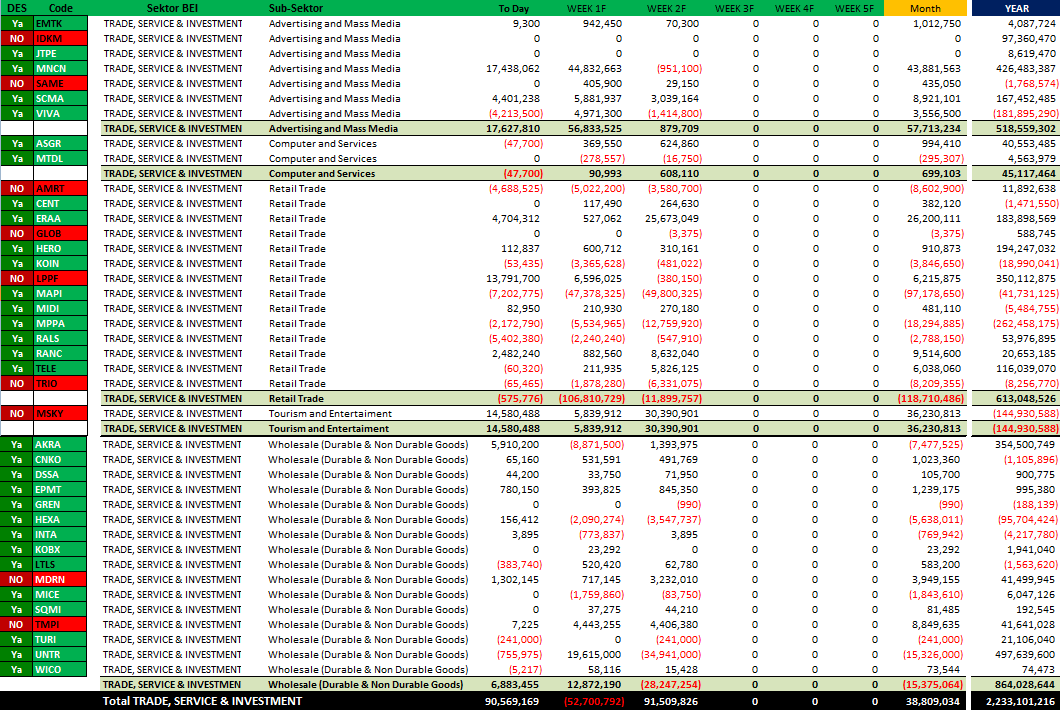This screenshot has height=714, width=1060.
Task: Select the red TMPI code cell
Action: coord(60,624)
